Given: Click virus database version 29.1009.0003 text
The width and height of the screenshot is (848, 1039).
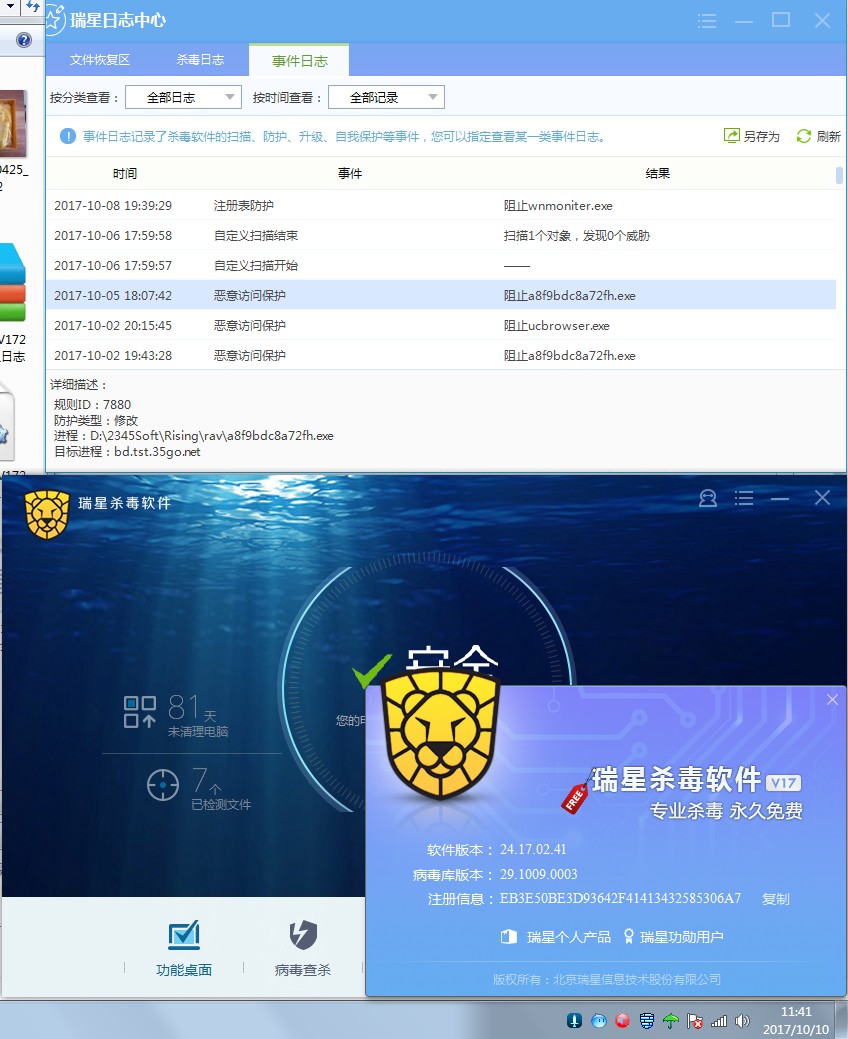Looking at the screenshot, I should (x=539, y=874).
